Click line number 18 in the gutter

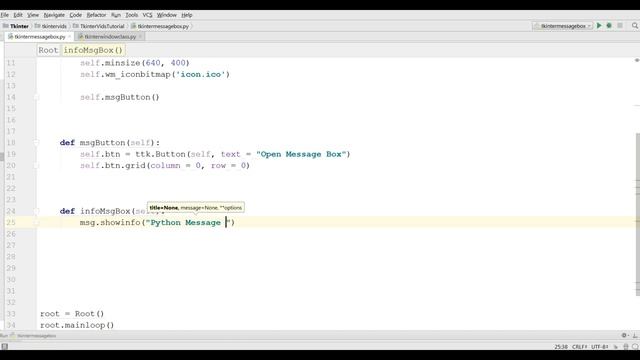pos(11,142)
